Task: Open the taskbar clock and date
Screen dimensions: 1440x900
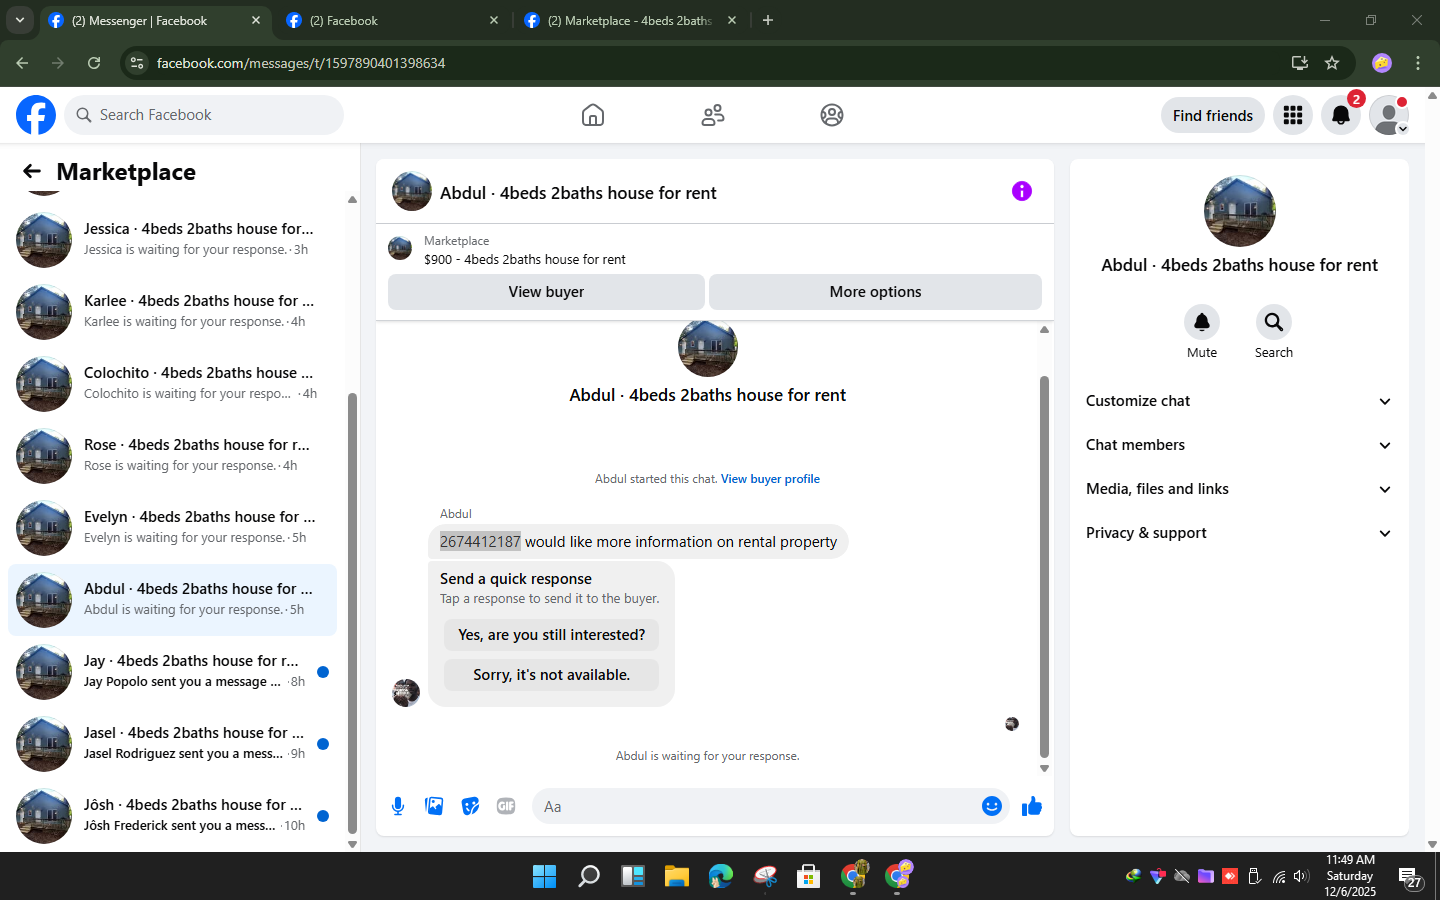Action: (1350, 876)
